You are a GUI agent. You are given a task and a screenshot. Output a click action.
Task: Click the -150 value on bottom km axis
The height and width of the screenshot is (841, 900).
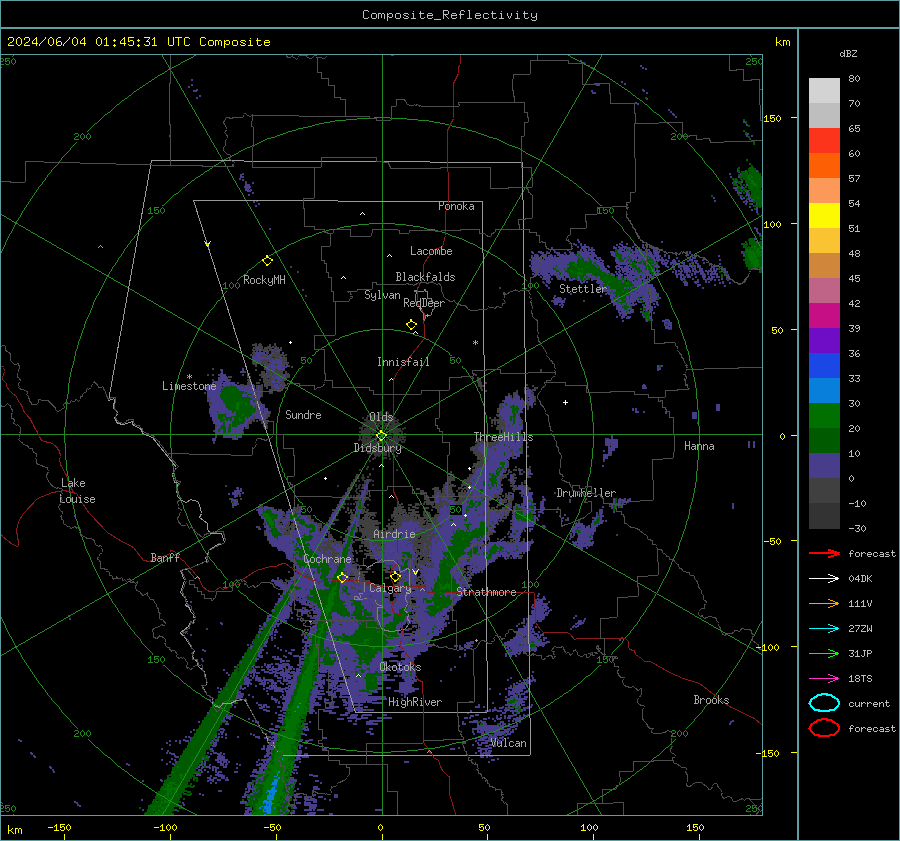(59, 827)
